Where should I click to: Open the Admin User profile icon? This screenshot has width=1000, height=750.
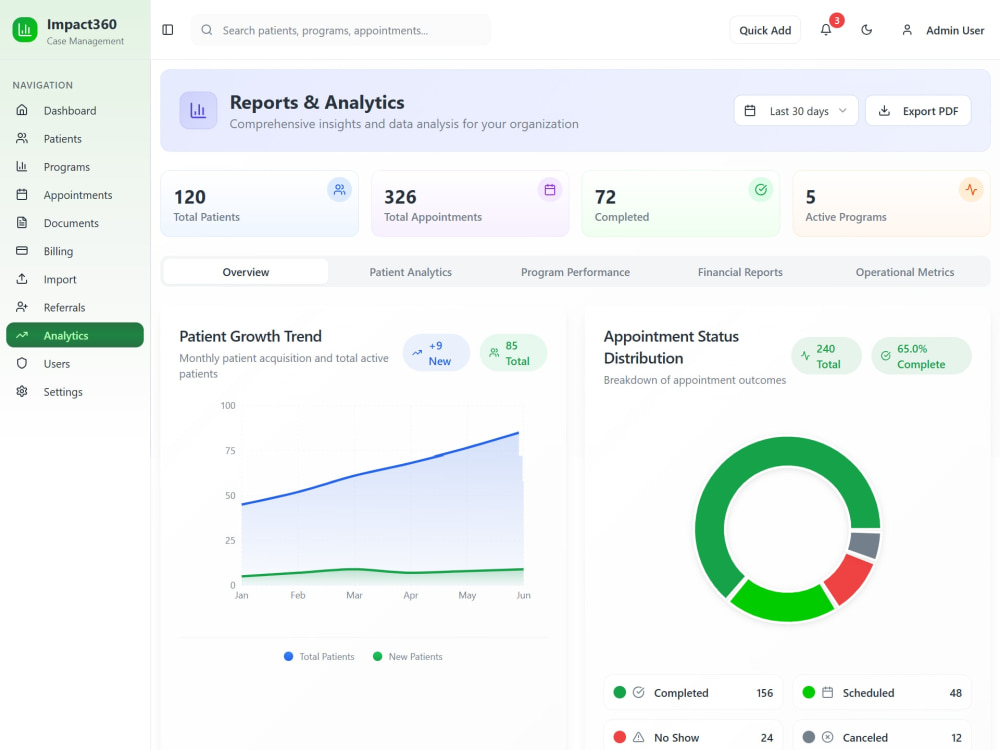tap(907, 30)
